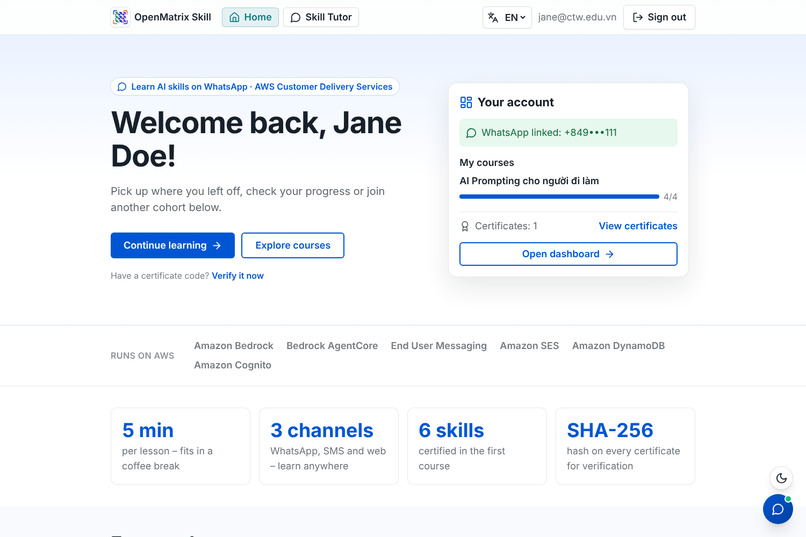This screenshot has width=806, height=537.
Task: Click the 4/4 progress count
Action: (x=670, y=197)
